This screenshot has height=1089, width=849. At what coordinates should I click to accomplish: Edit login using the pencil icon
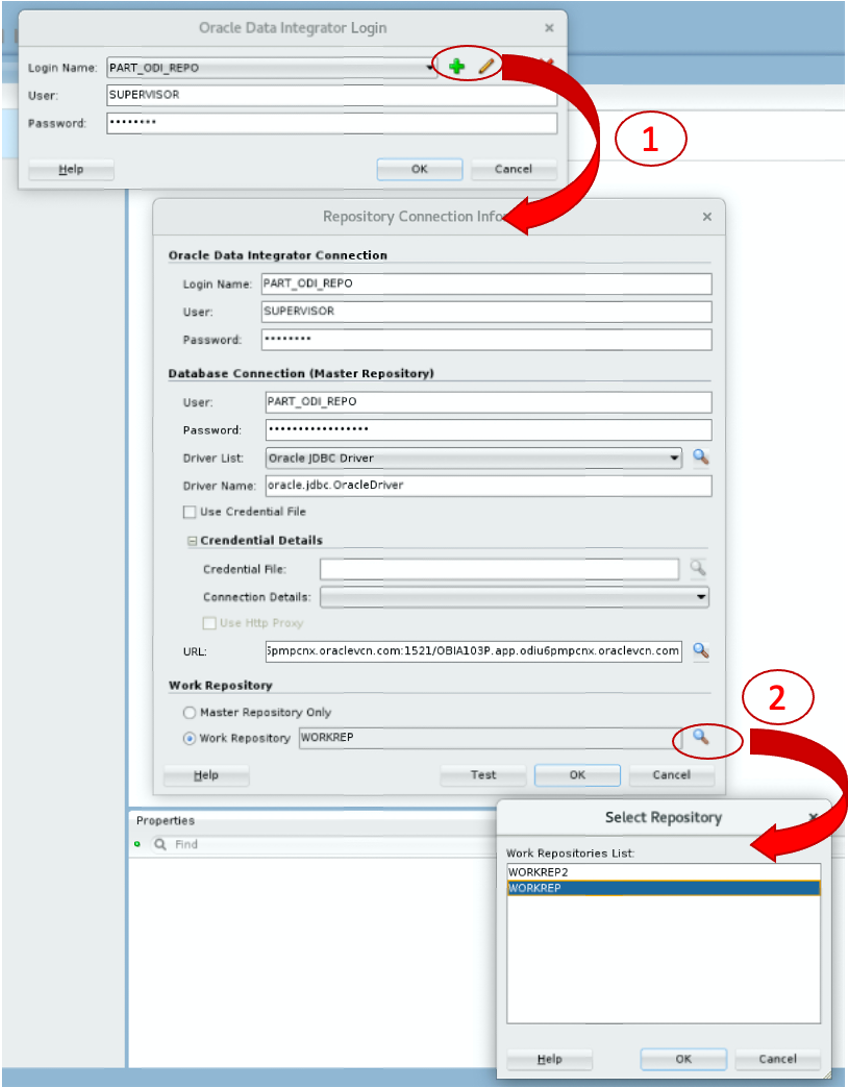point(486,67)
